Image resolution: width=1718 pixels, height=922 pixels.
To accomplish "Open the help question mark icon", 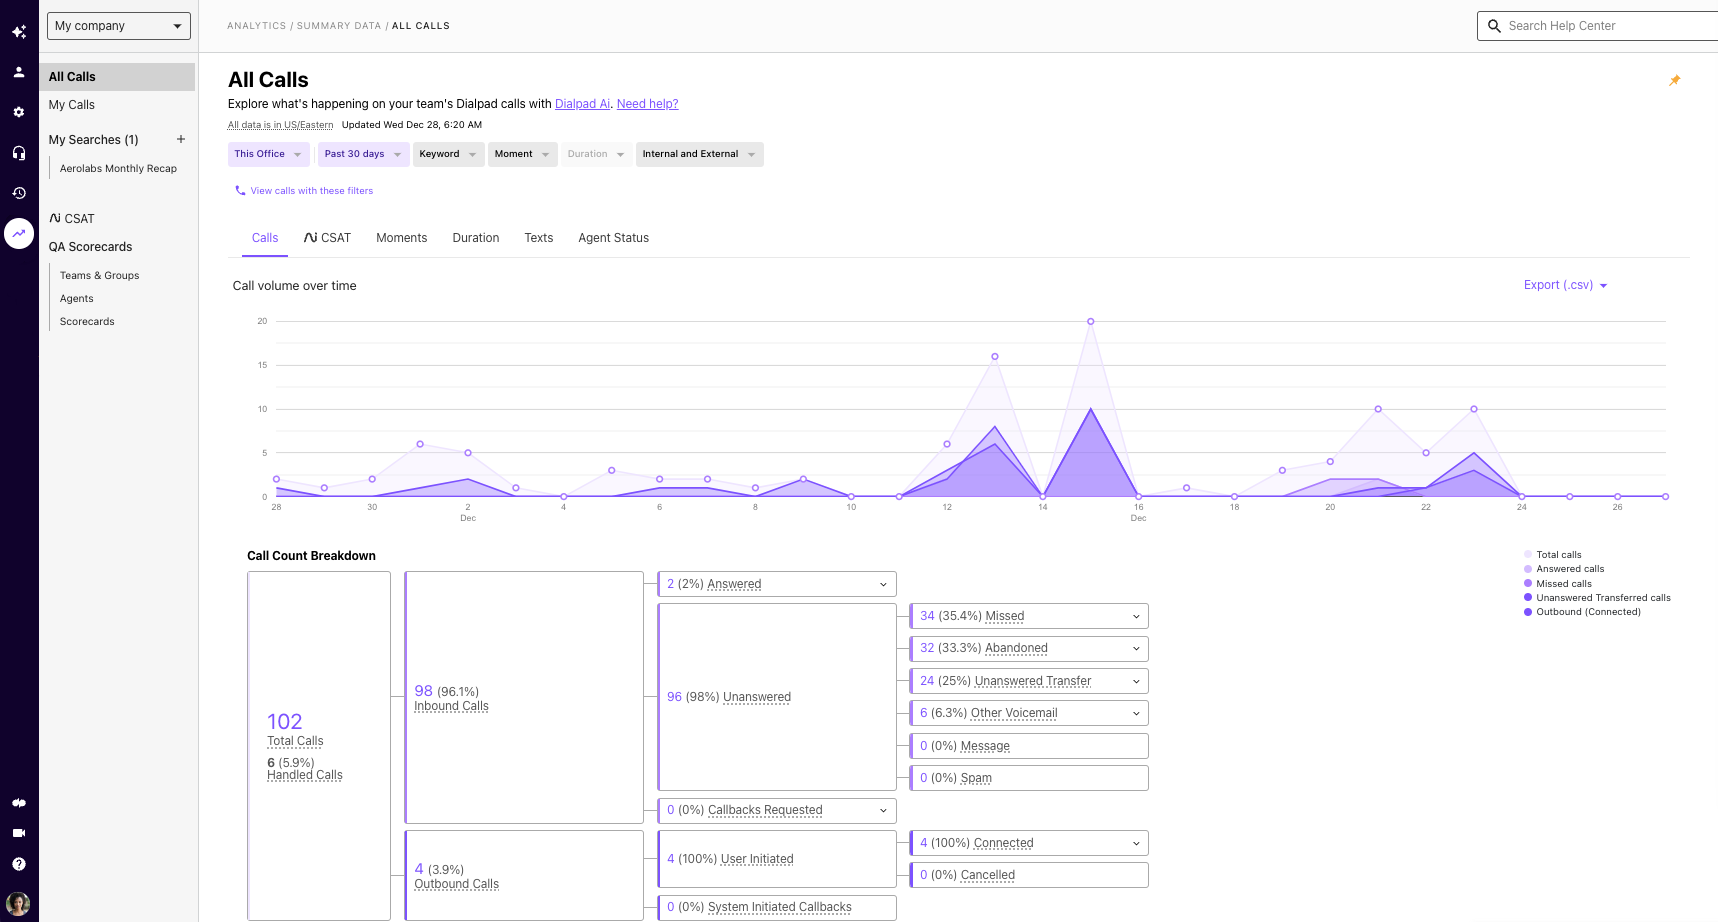I will [19, 864].
